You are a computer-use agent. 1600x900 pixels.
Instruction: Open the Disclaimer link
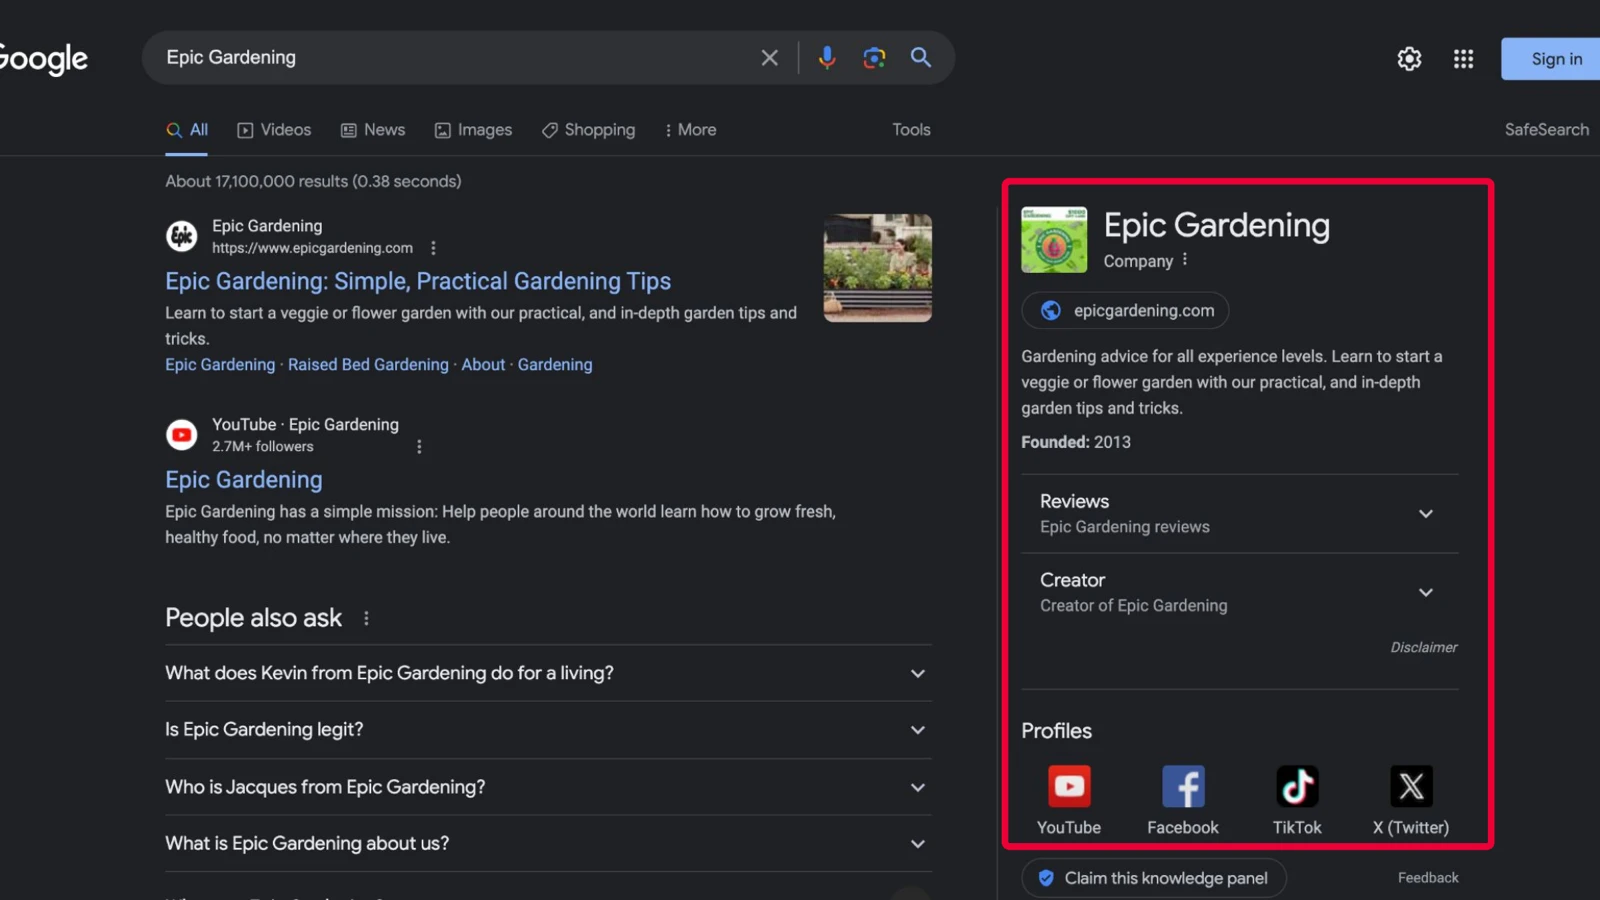point(1424,647)
